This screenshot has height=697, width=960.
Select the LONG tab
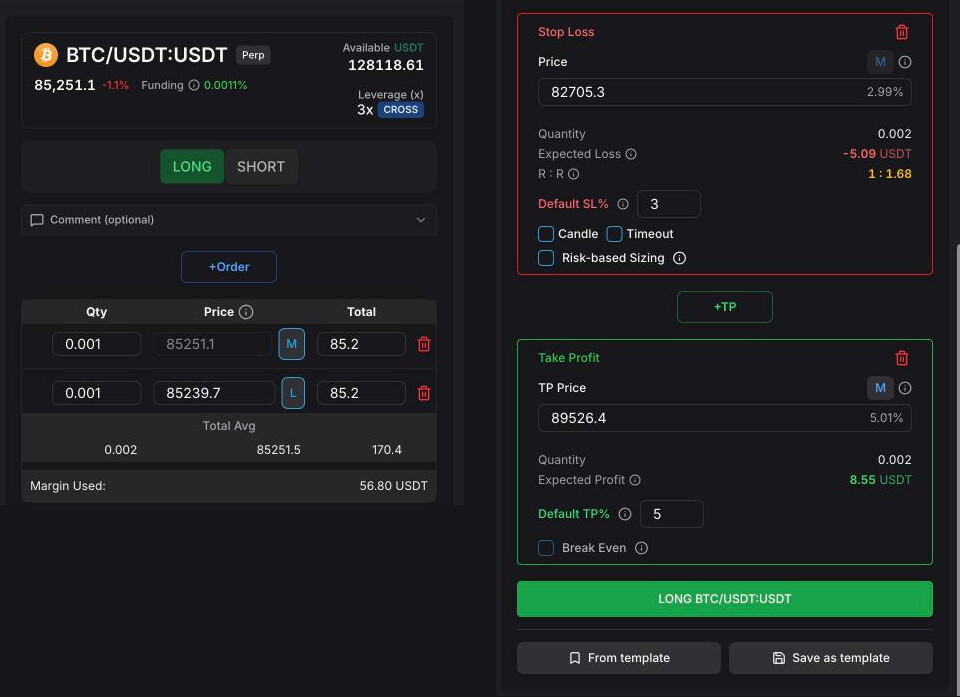click(x=192, y=167)
